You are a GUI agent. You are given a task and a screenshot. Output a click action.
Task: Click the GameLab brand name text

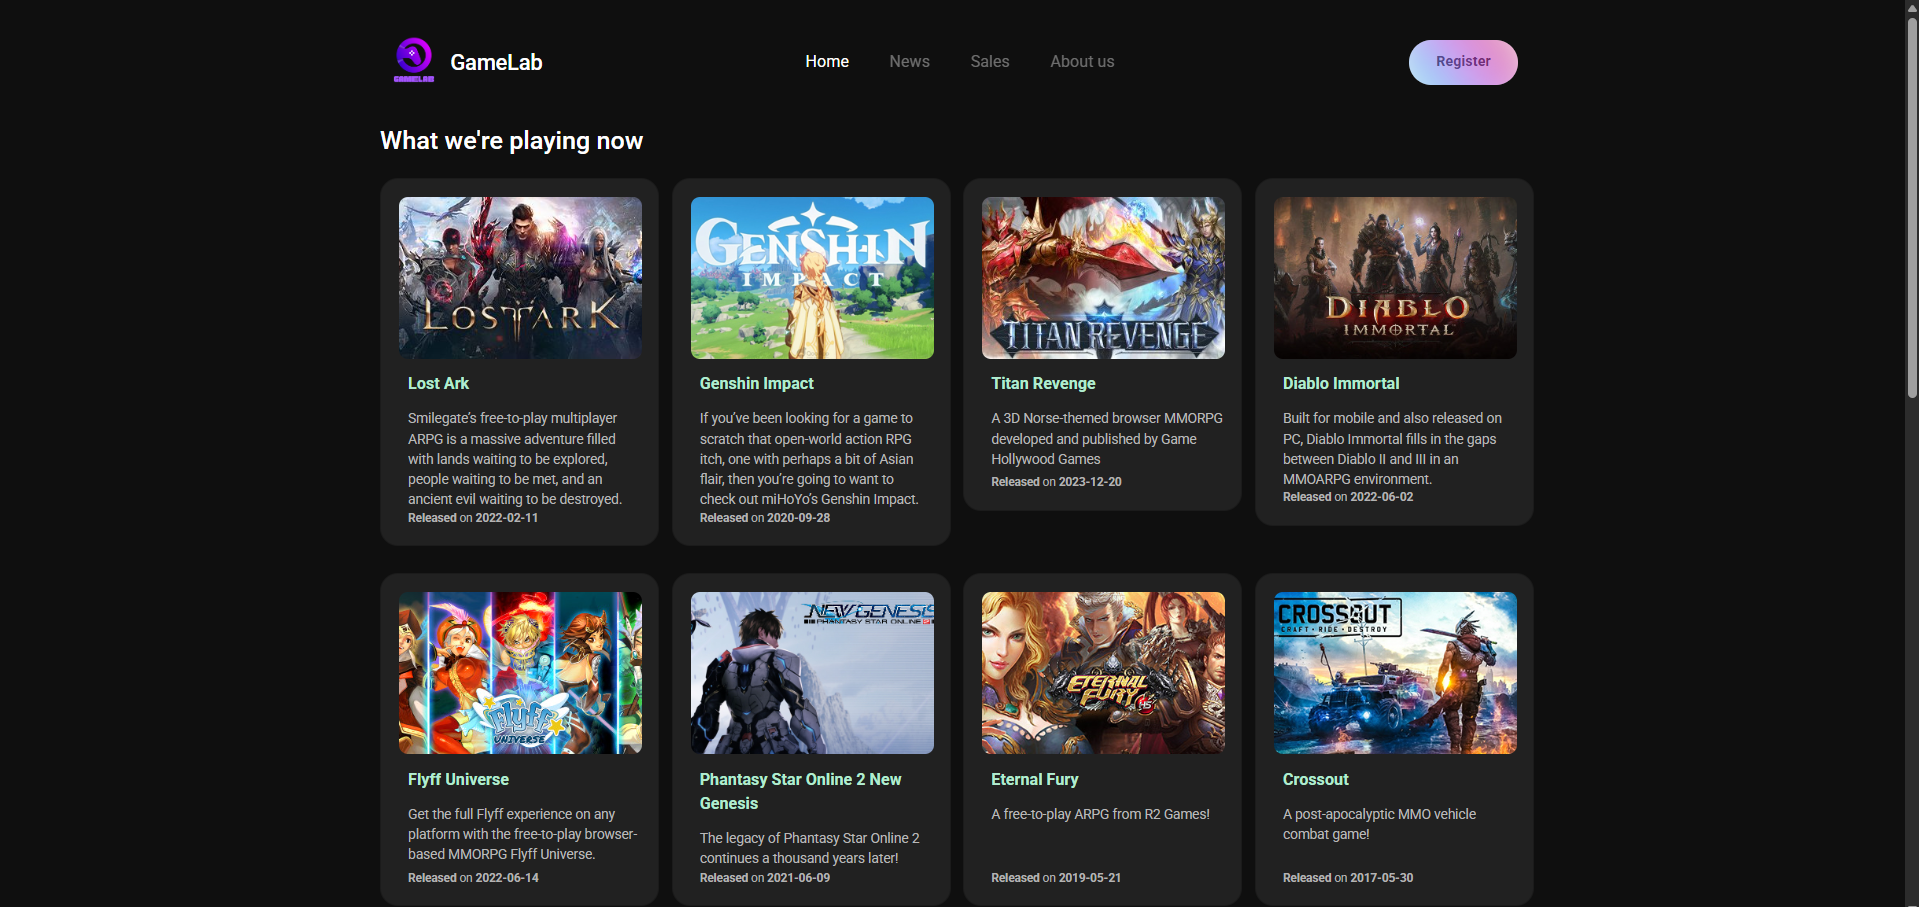(496, 62)
